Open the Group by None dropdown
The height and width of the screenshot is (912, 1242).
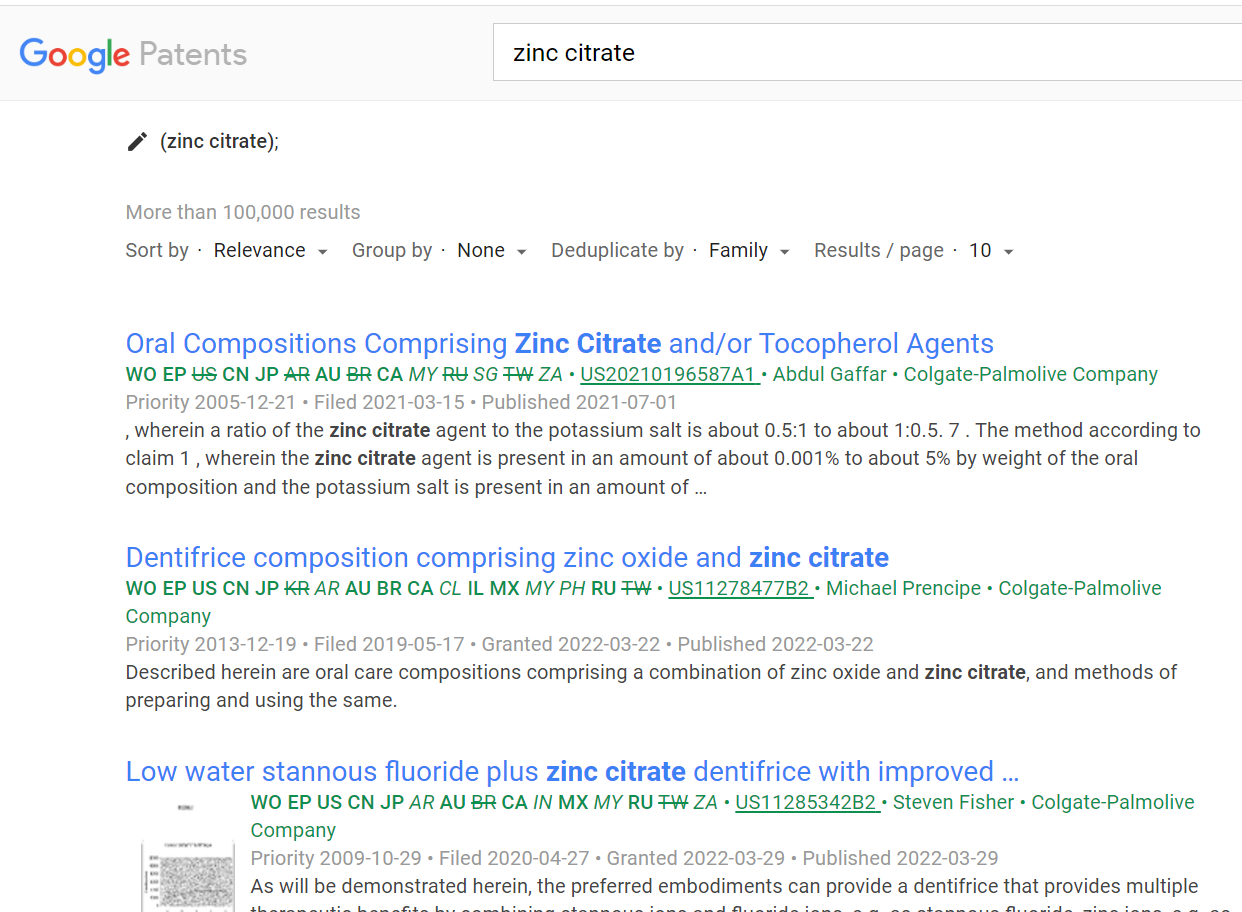click(x=492, y=251)
